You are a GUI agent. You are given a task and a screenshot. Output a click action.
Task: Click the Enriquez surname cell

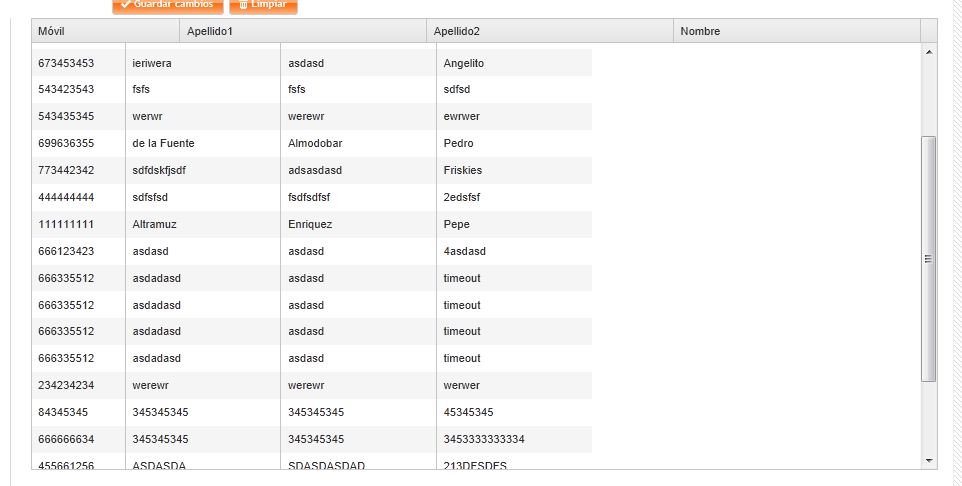[x=310, y=224]
